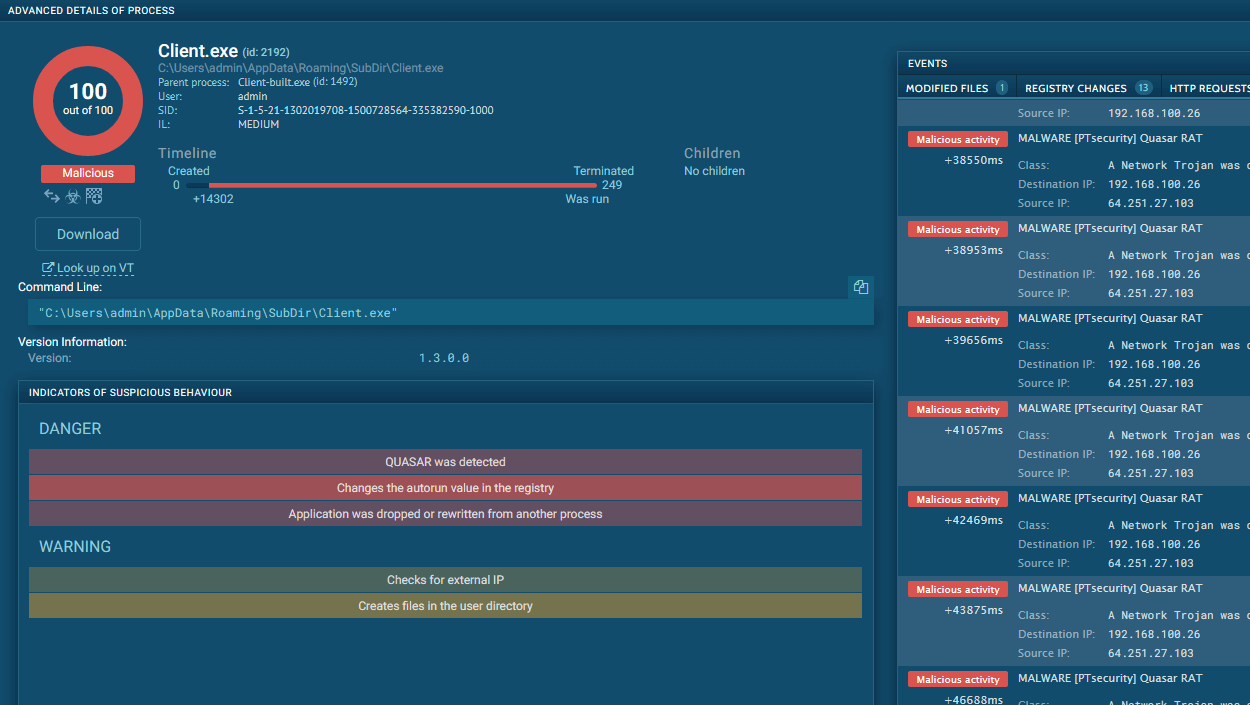
Task: Click the biohazard malware icon
Action: point(73,197)
